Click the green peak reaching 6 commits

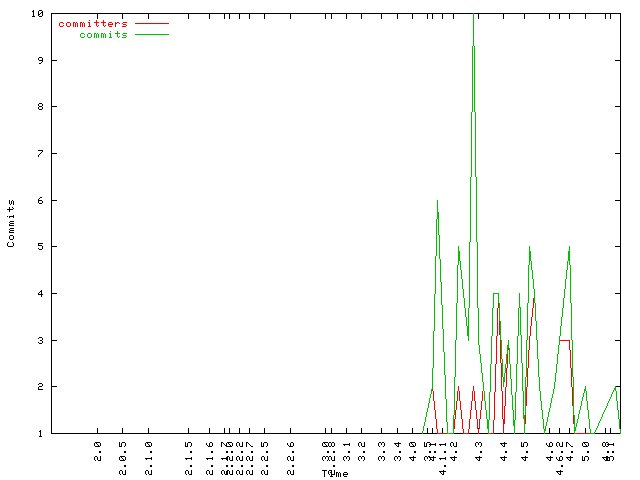pos(437,202)
